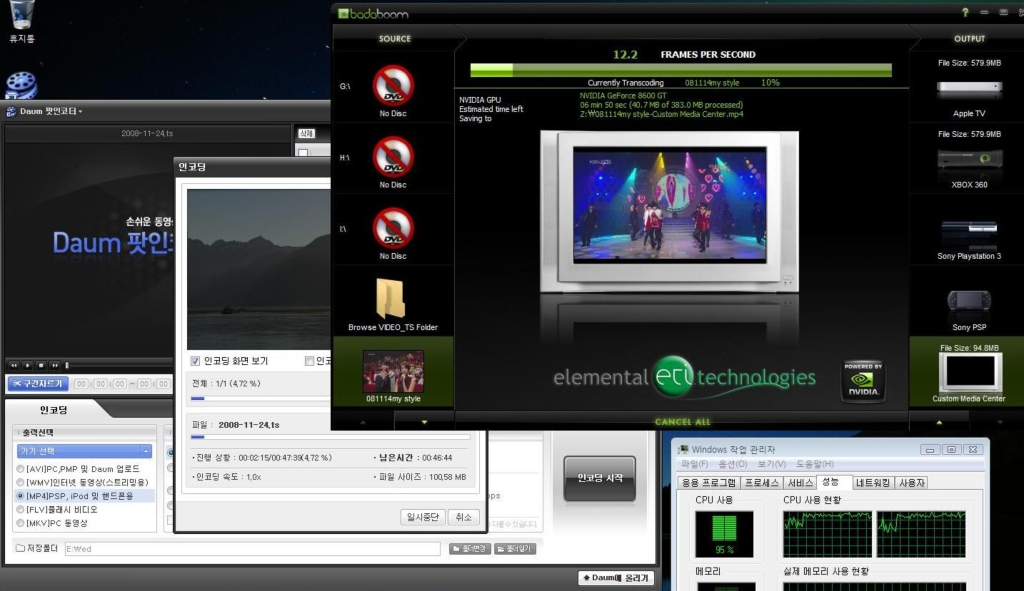The image size is (1024, 591).
Task: Click 2008-11-24.ts file name header
Action: point(147,133)
